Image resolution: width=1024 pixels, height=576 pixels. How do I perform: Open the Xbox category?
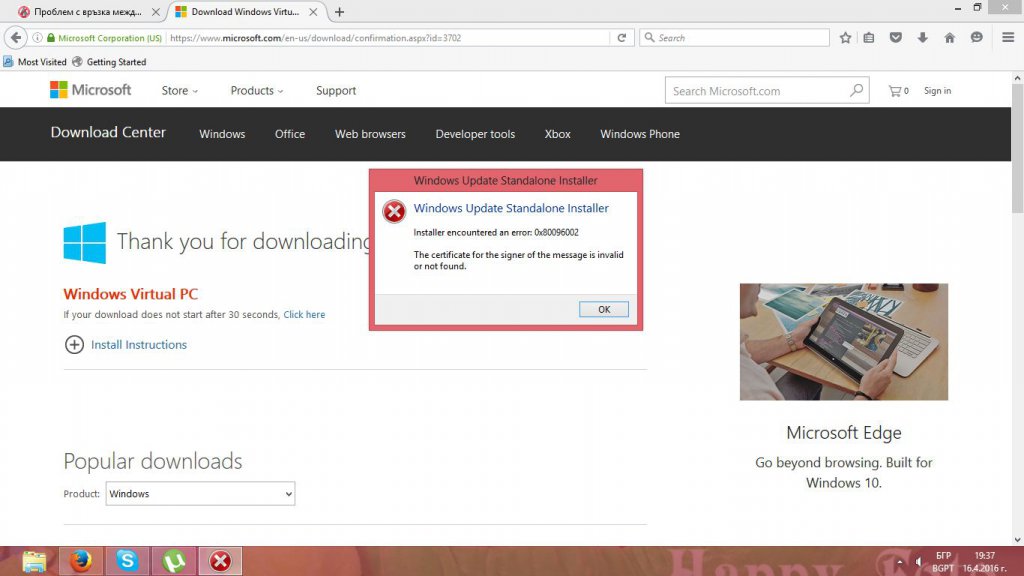pyautogui.click(x=558, y=134)
